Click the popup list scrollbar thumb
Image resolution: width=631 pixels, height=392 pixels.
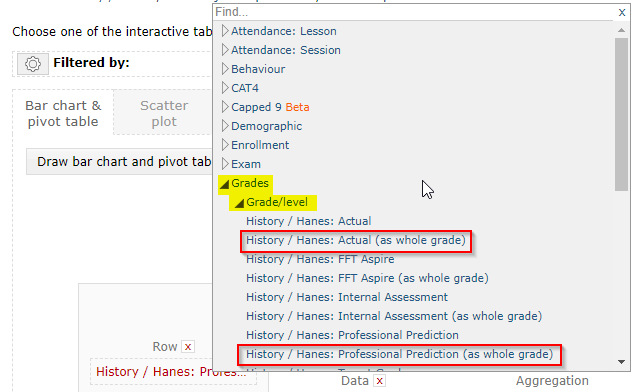(x=621, y=114)
